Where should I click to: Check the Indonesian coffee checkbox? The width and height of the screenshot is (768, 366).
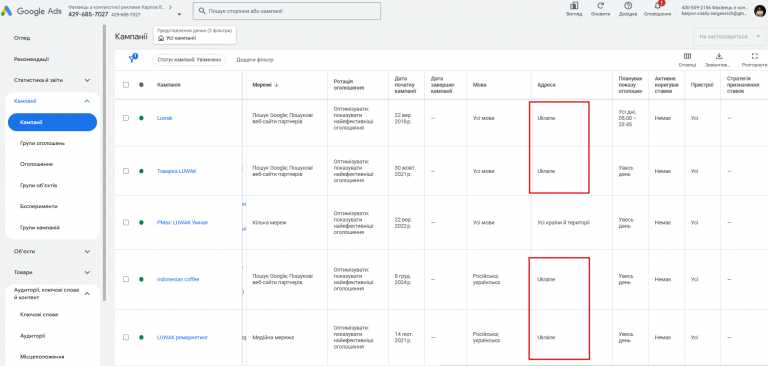pos(126,279)
